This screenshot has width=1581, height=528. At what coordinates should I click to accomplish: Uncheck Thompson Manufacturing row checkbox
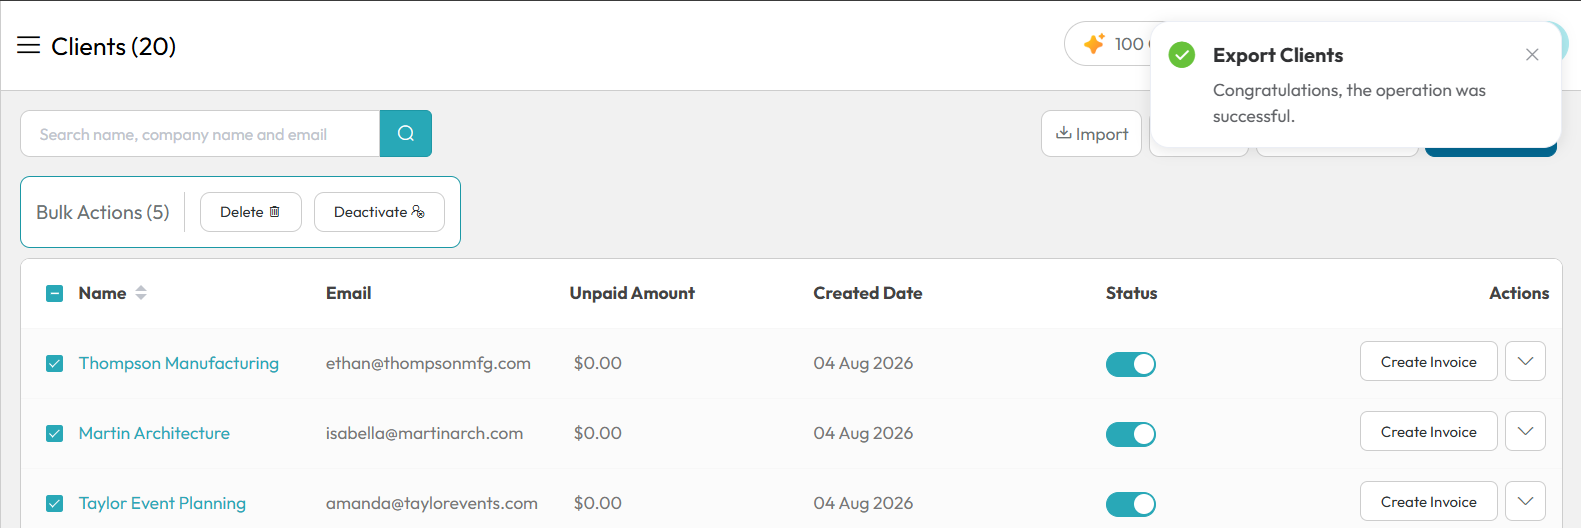coord(55,363)
